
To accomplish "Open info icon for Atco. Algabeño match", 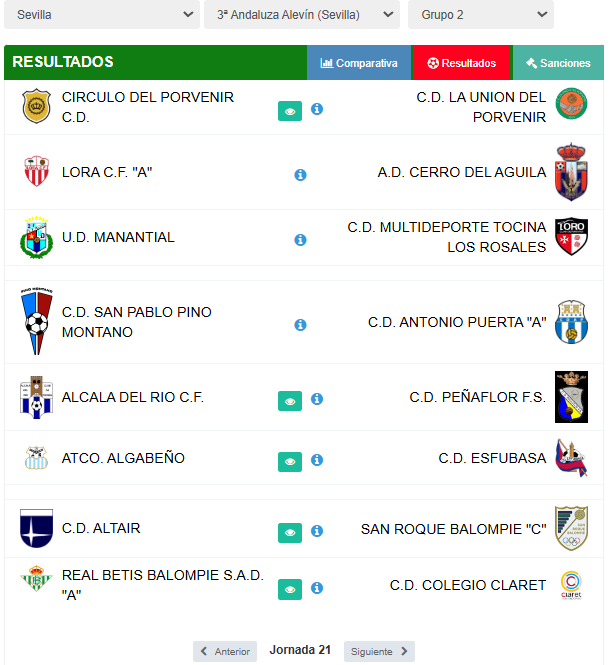I will (317, 460).
